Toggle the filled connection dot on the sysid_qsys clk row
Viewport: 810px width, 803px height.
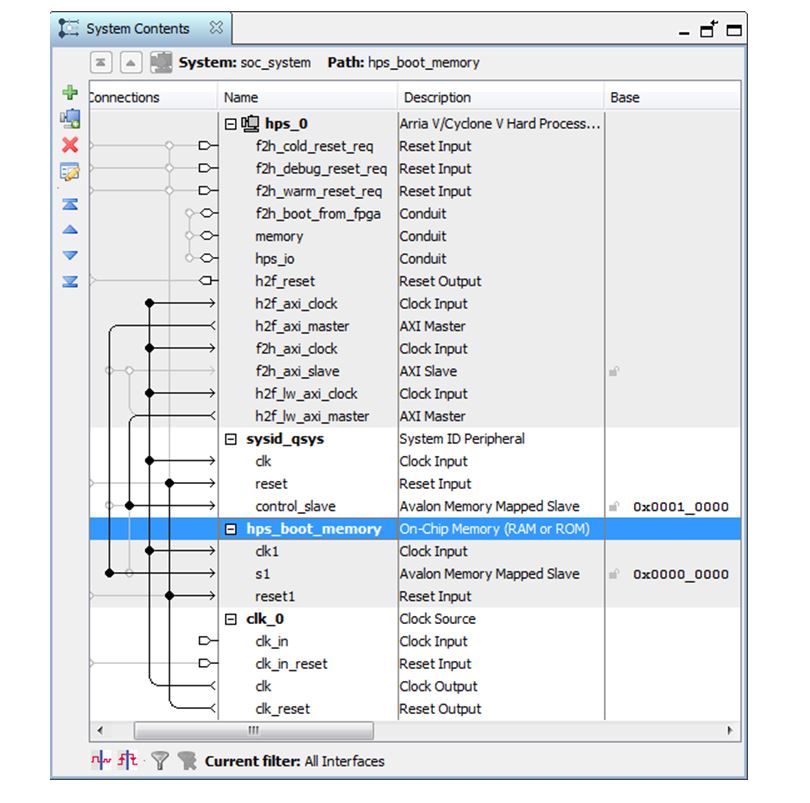click(x=149, y=460)
